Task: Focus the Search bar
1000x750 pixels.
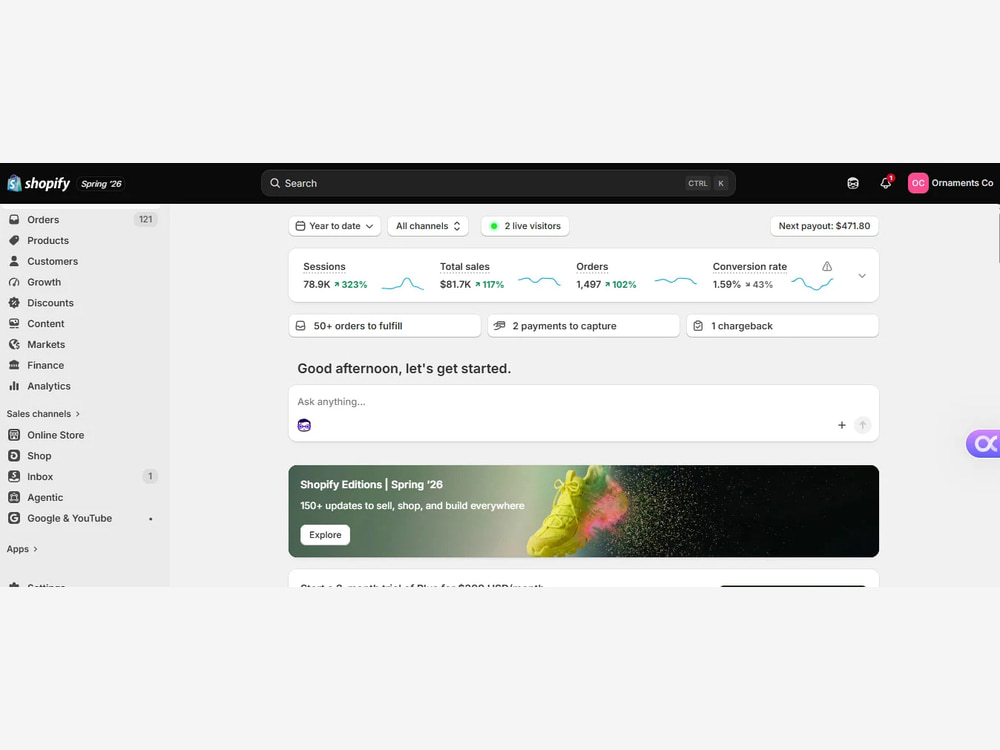Action: click(x=498, y=183)
